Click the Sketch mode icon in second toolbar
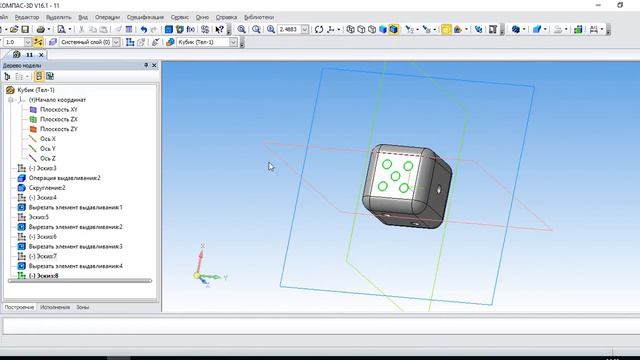 pos(130,42)
